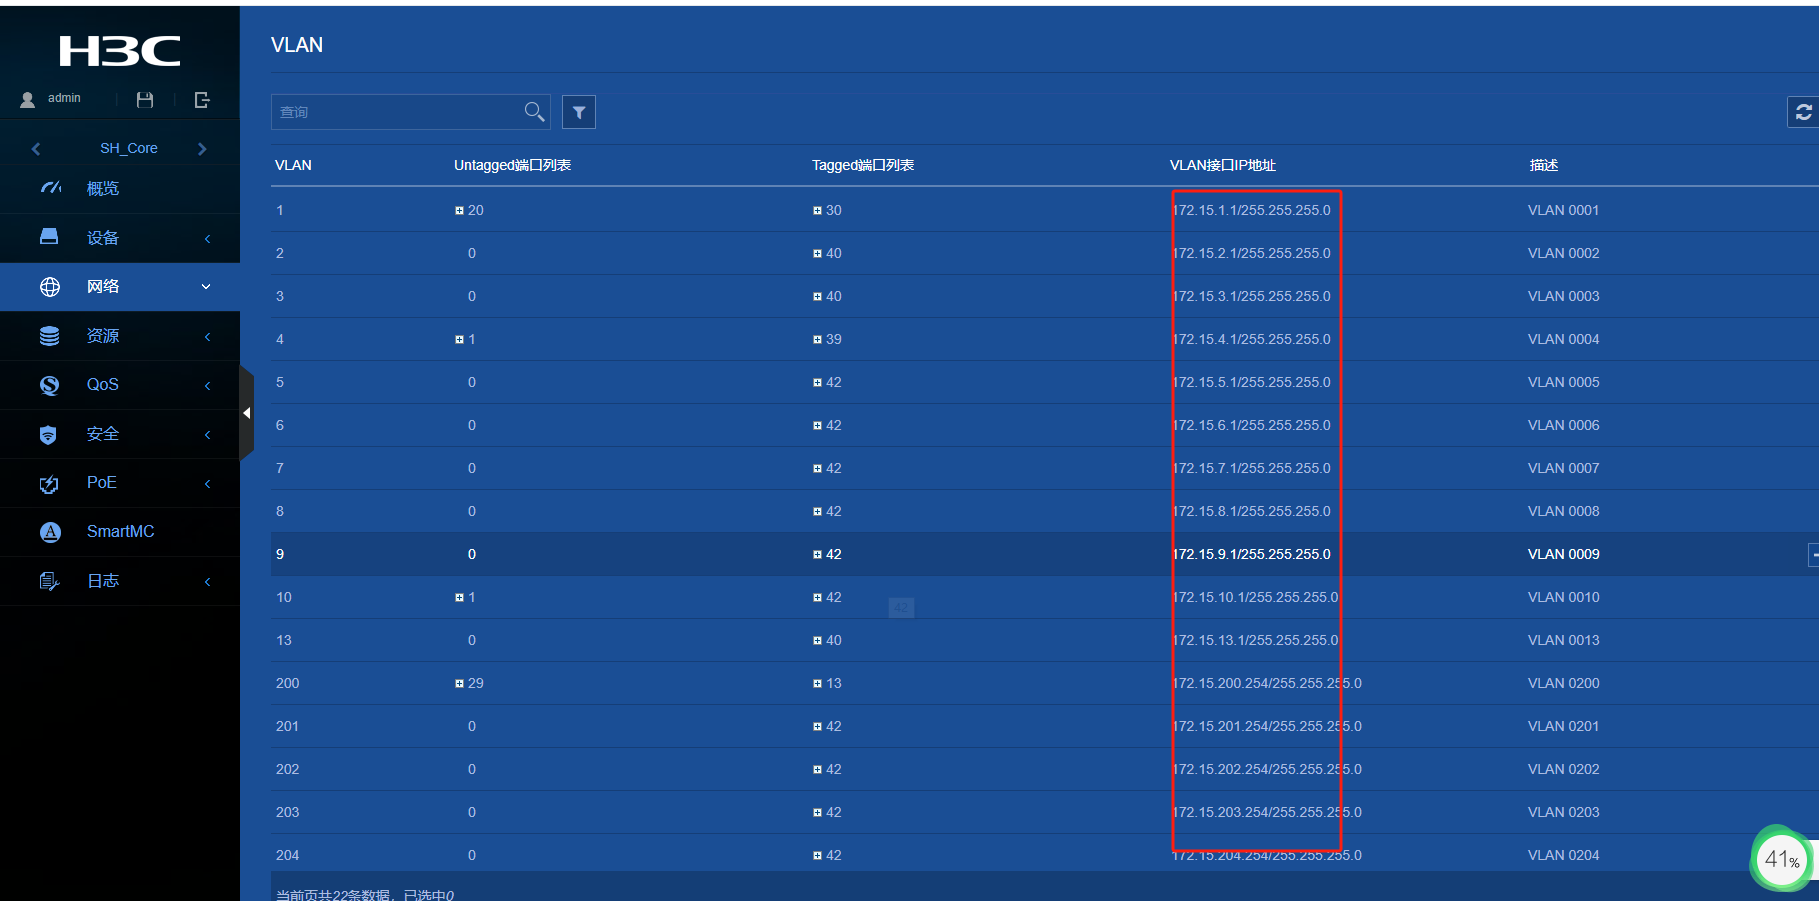The width and height of the screenshot is (1819, 901).
Task: Sort by VLAN接口IP地址 column header
Action: [x=1223, y=165]
